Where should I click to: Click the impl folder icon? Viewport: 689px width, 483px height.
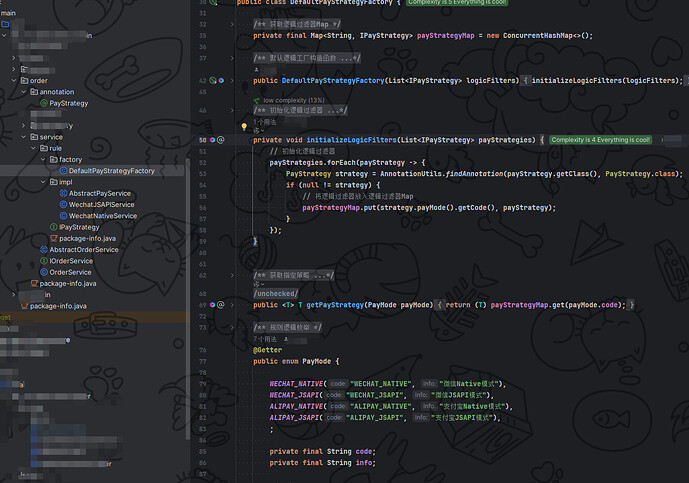pos(54,182)
